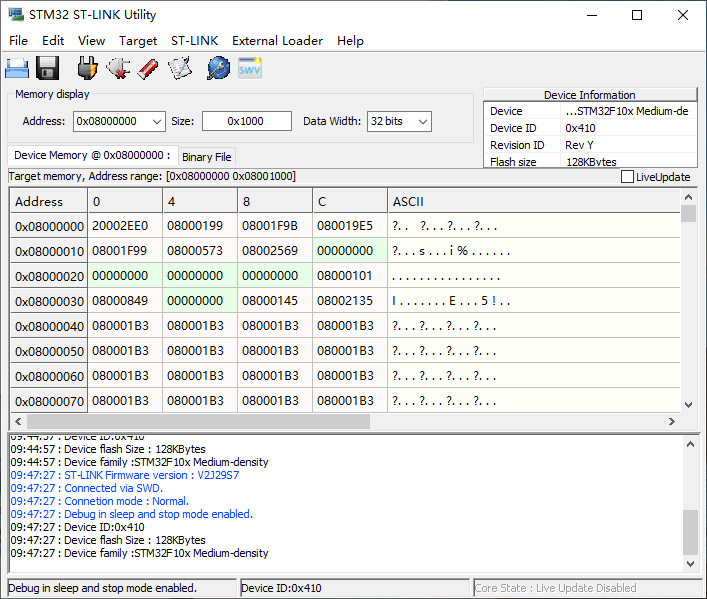Open the SWV viewer icon
Viewport: 707px width, 599px height.
250,68
